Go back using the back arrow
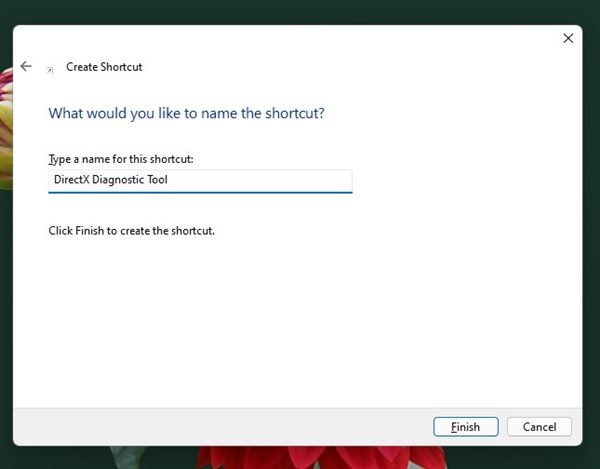The width and height of the screenshot is (600, 469). 26,66
